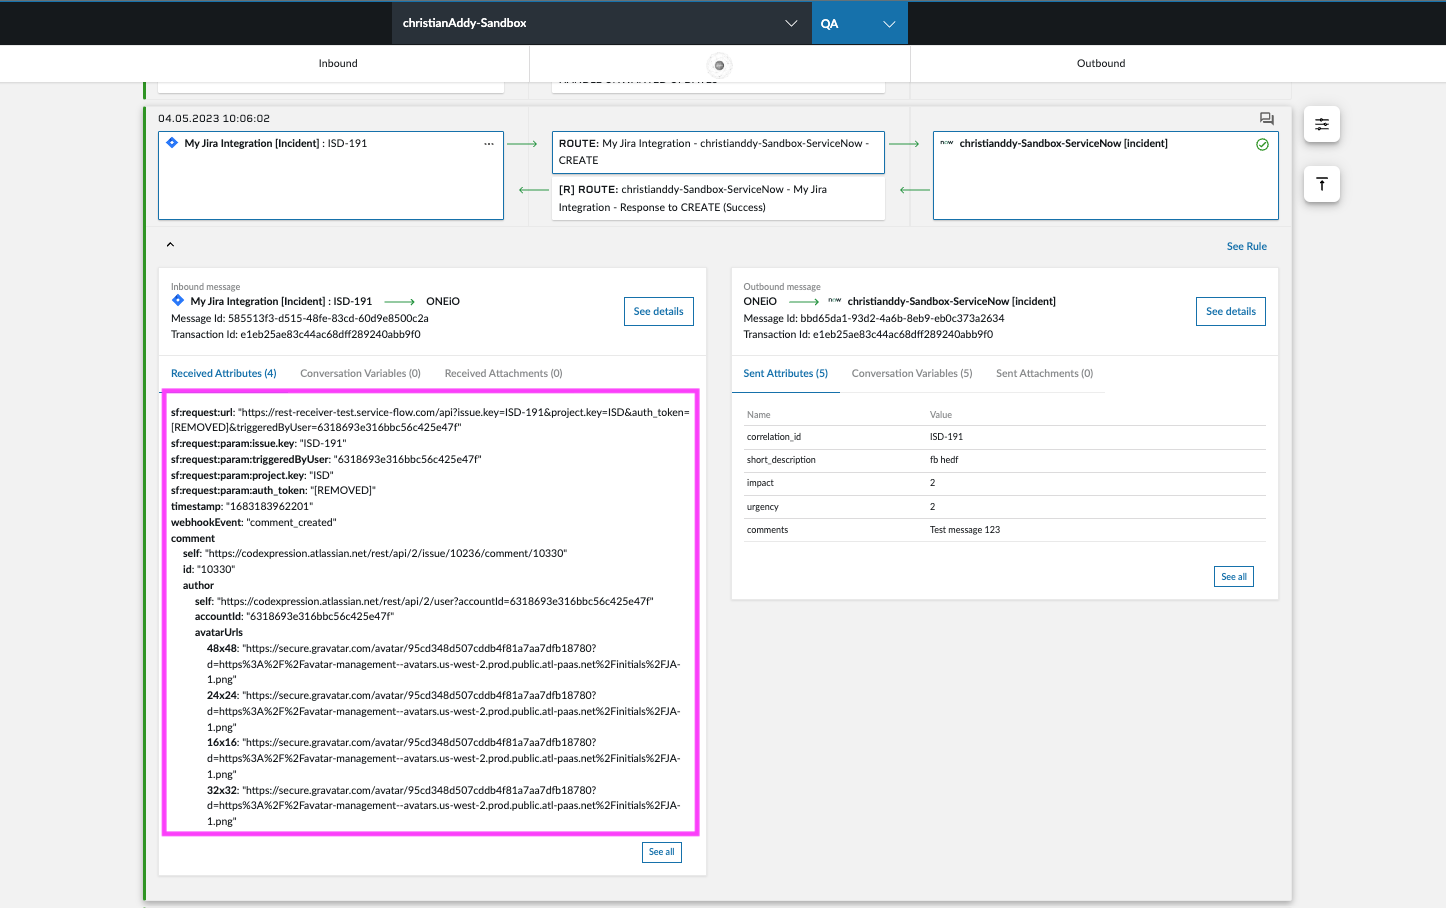Click the impact attribute name
The width and height of the screenshot is (1446, 908).
point(760,483)
